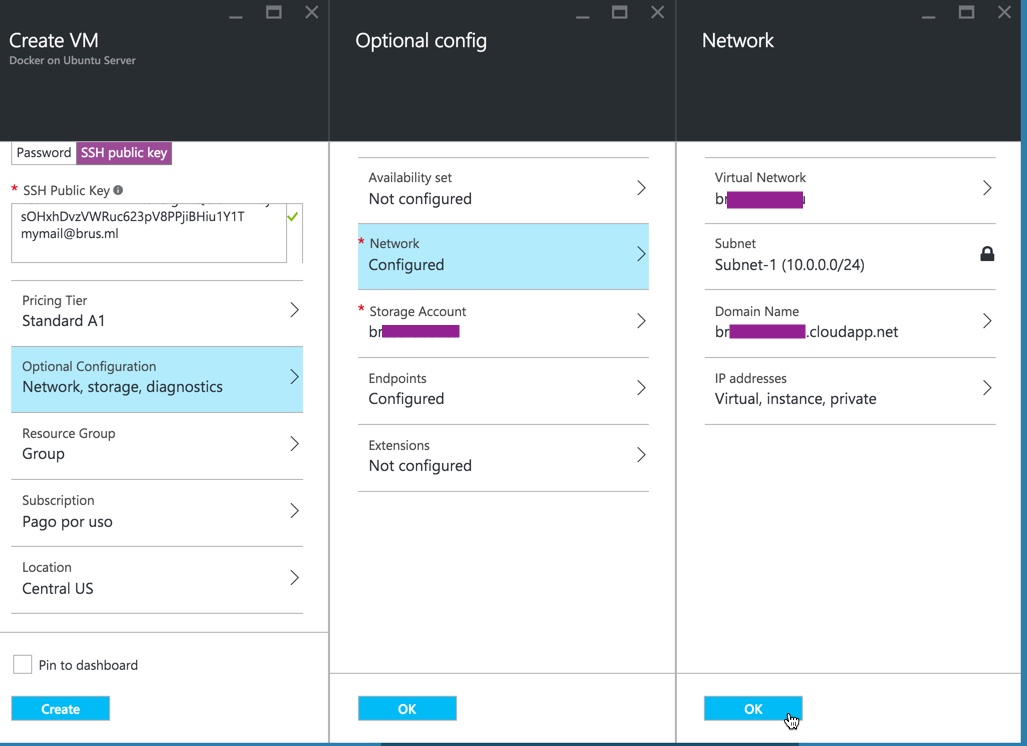
Task: Open the Endpoints configuration item
Action: click(503, 389)
